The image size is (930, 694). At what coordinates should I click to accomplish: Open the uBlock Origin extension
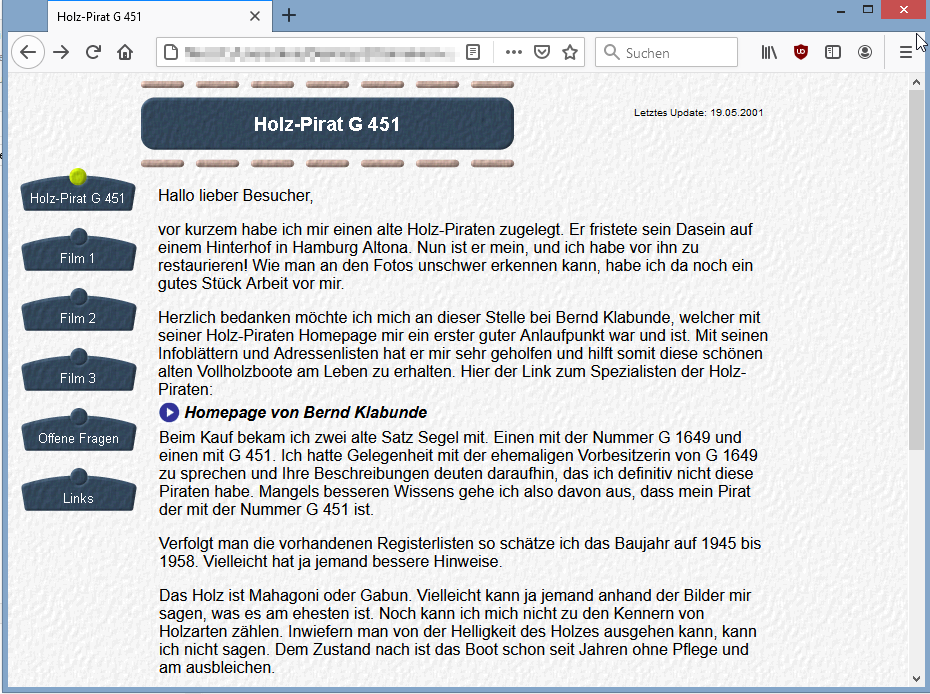pos(801,52)
